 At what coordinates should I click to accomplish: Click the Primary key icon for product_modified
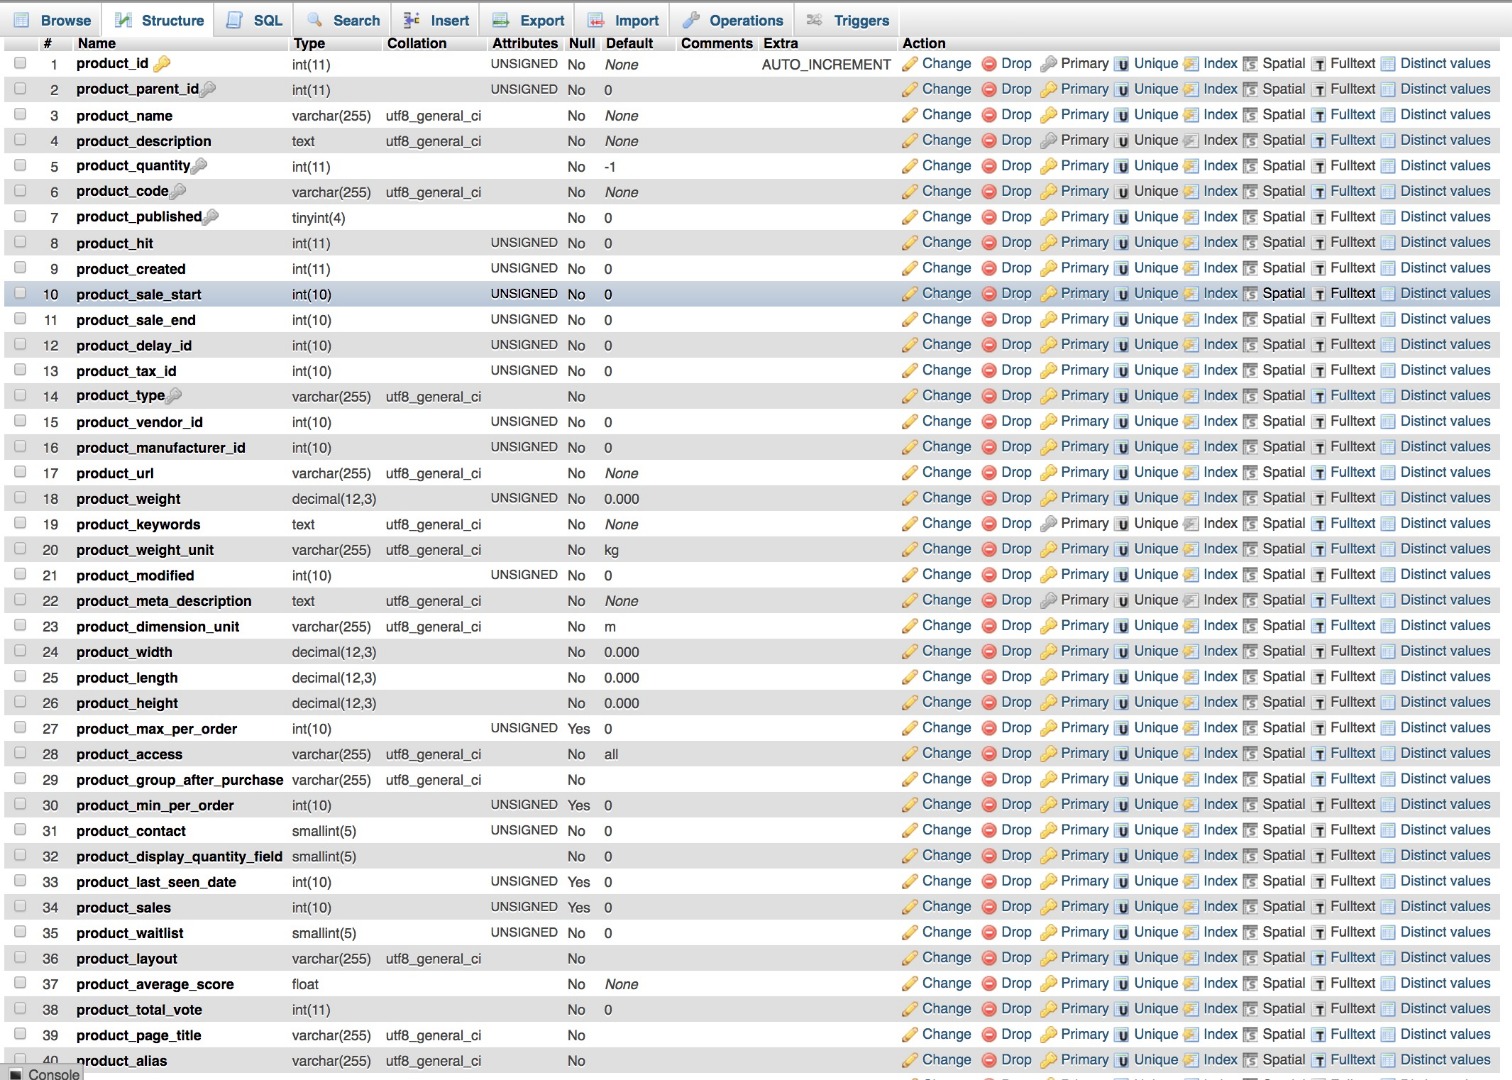(1049, 575)
